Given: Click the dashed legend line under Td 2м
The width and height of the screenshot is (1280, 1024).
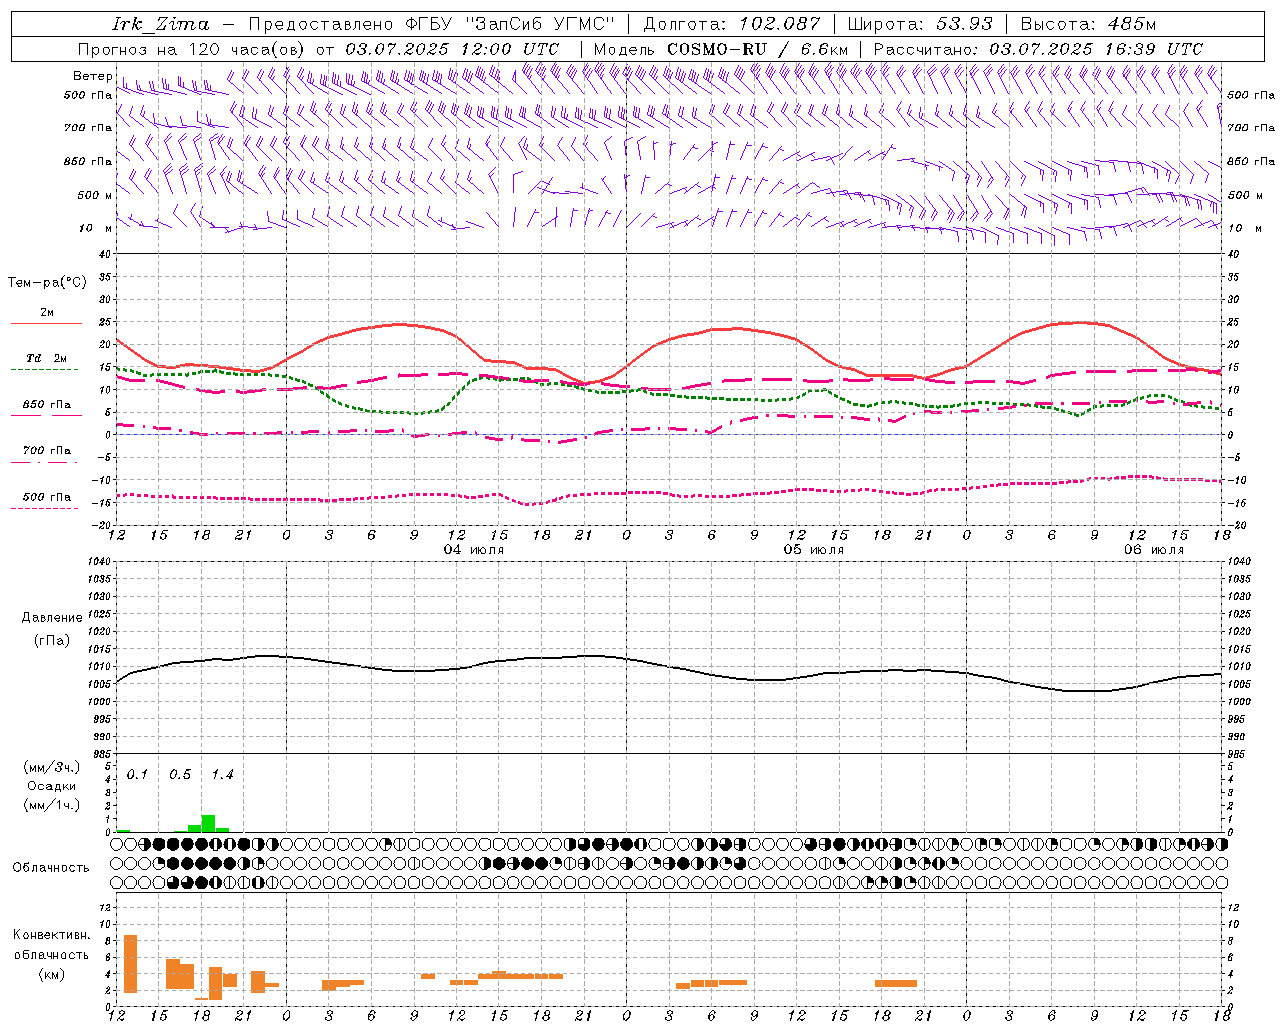Looking at the screenshot, I should 45,369.
